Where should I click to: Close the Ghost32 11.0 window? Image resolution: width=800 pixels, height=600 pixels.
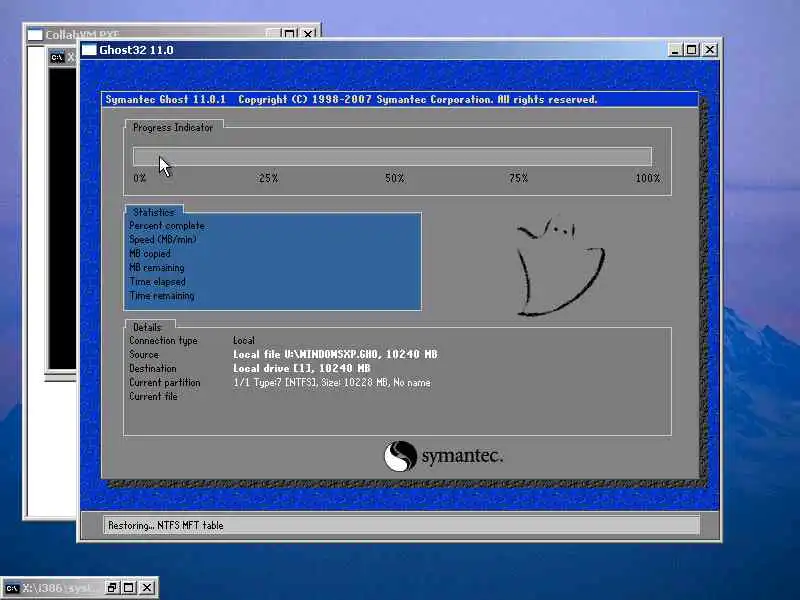(x=710, y=50)
